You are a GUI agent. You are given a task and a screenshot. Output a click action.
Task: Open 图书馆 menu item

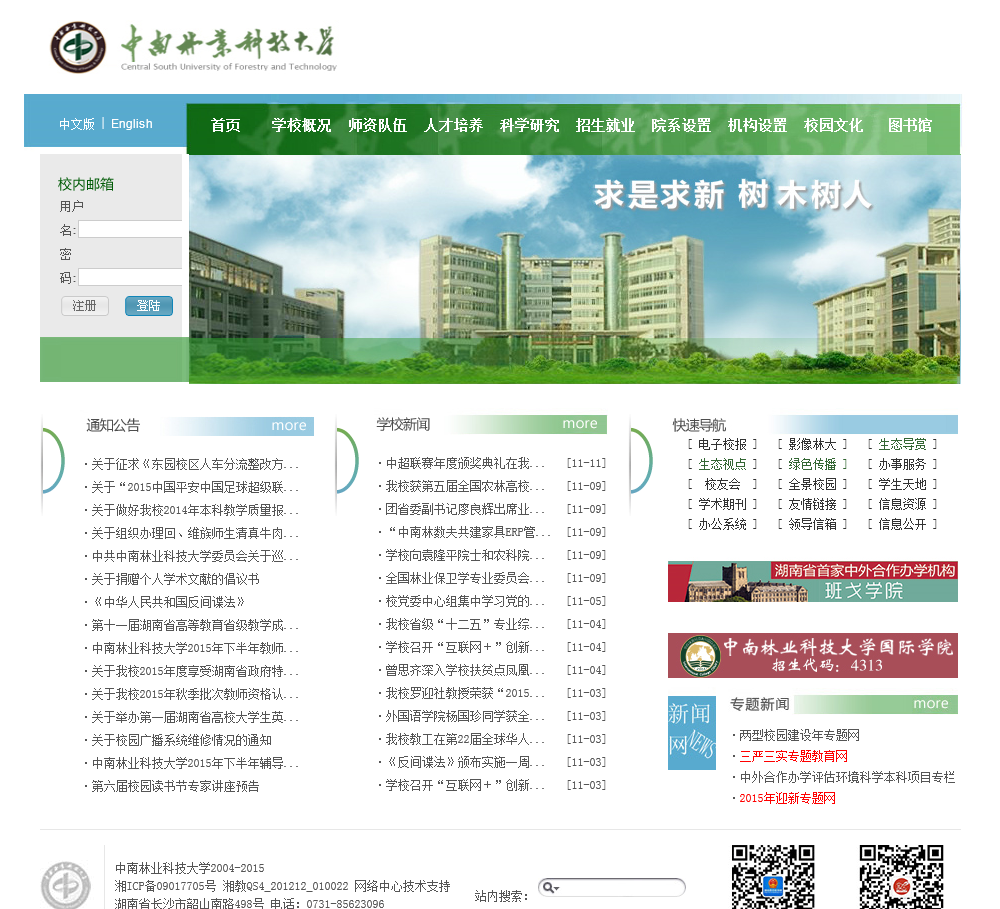[910, 125]
